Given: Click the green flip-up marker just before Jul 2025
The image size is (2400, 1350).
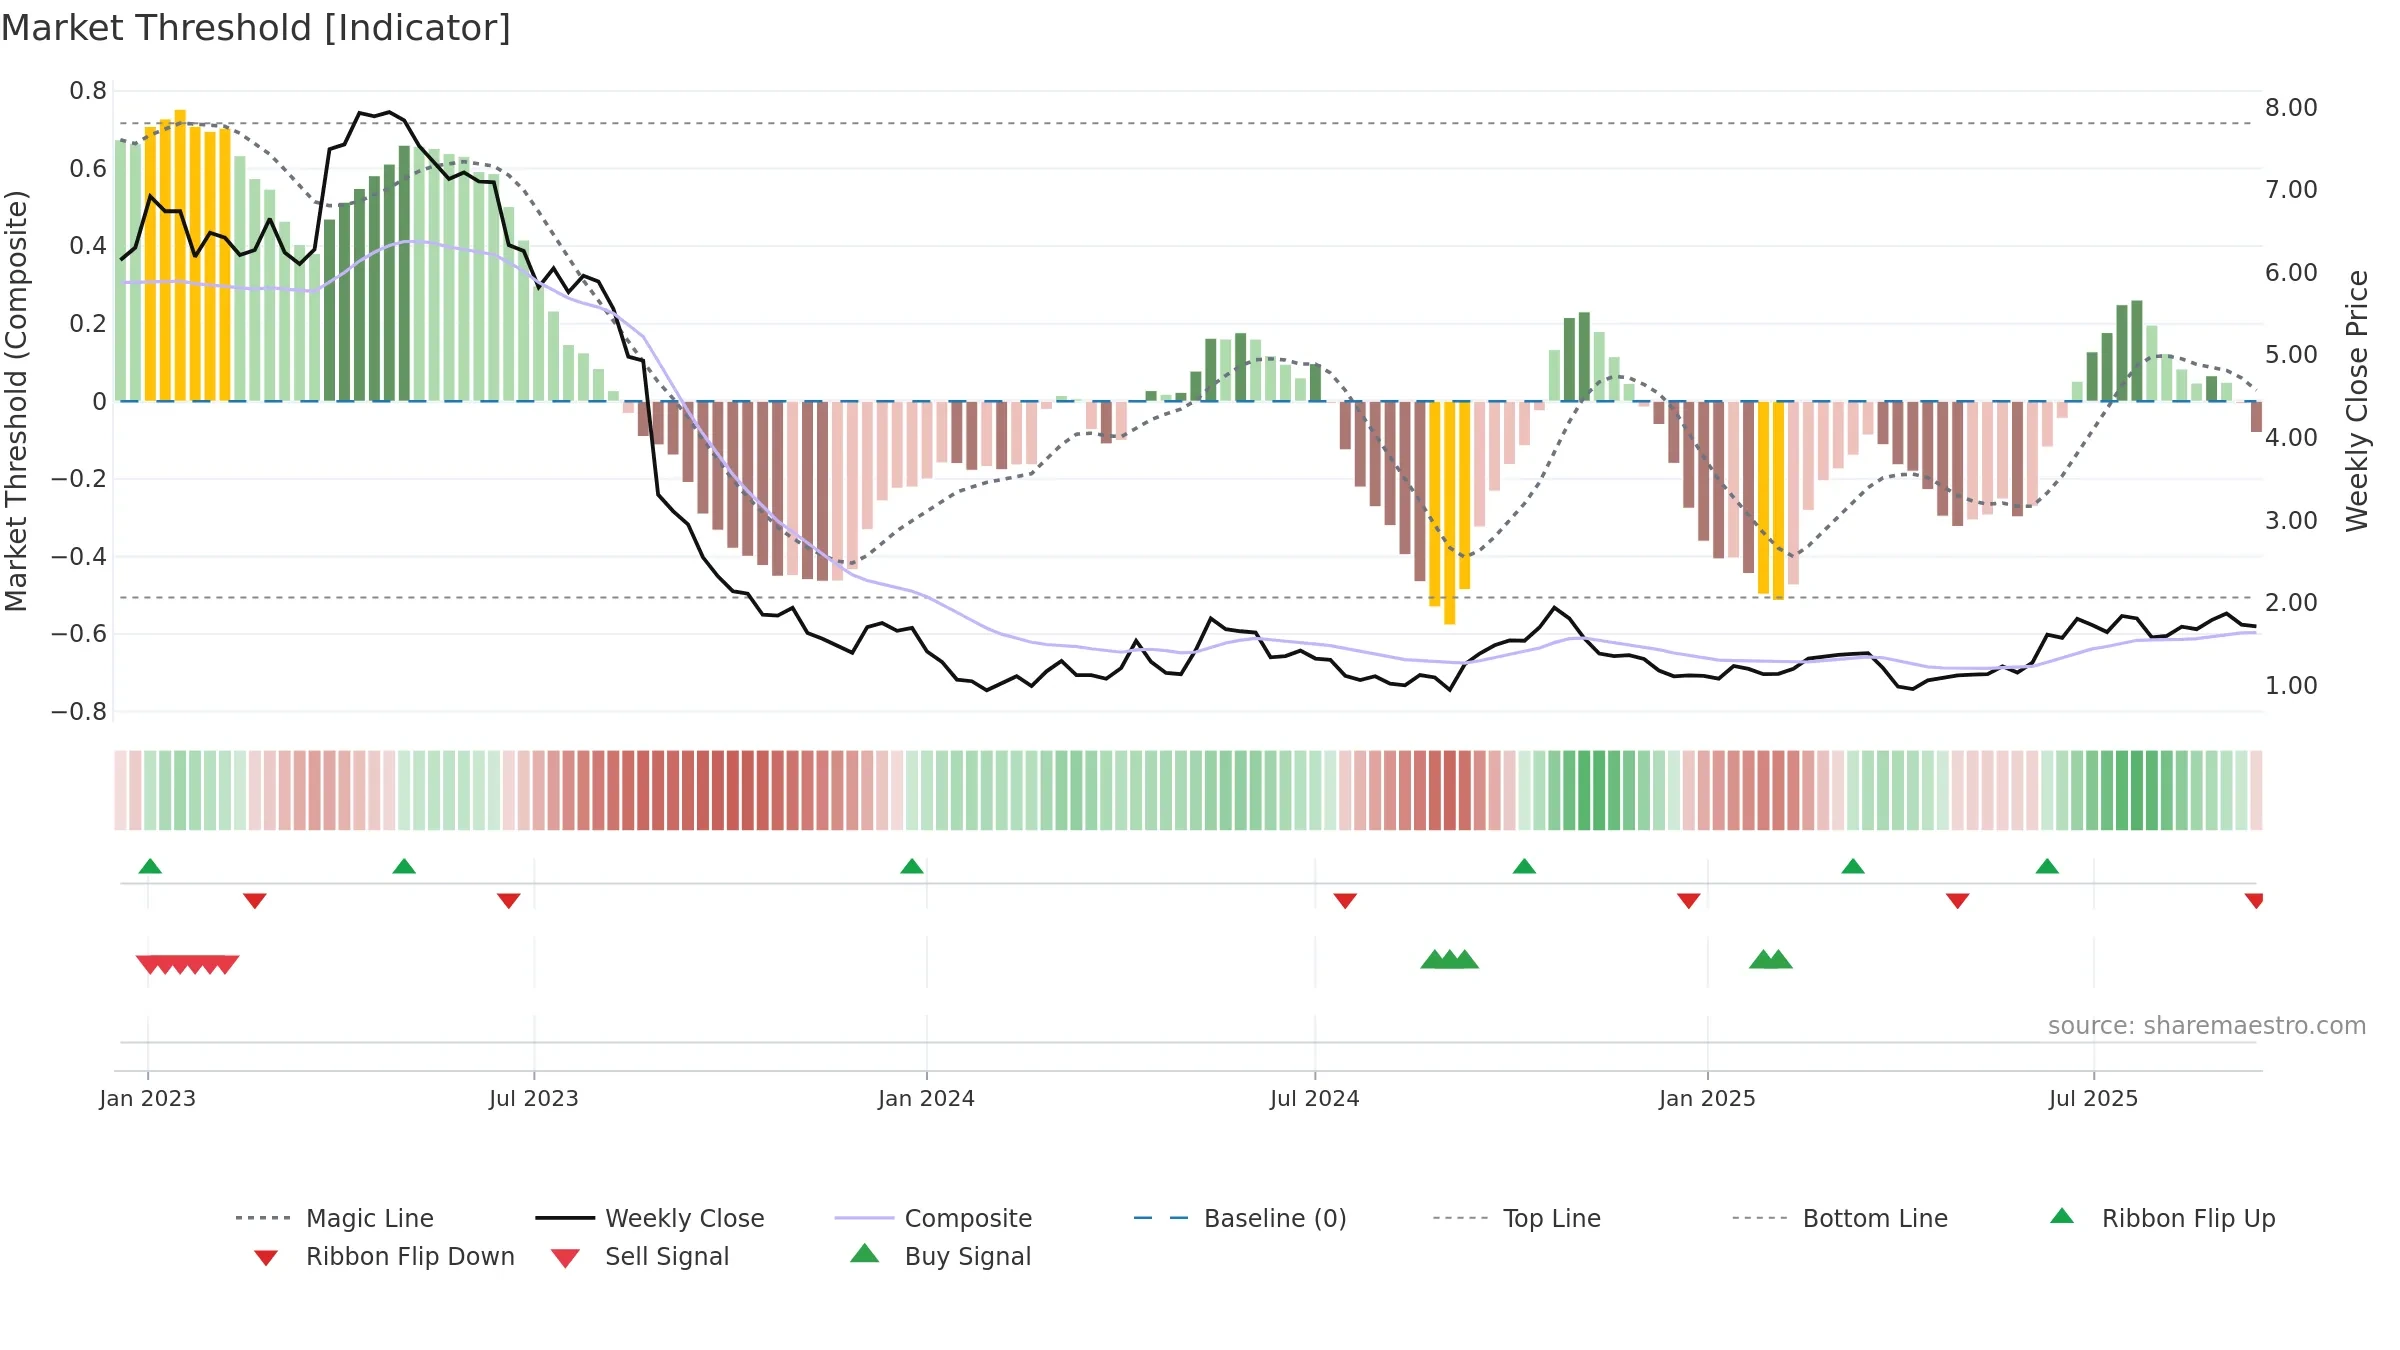Looking at the screenshot, I should (2047, 866).
